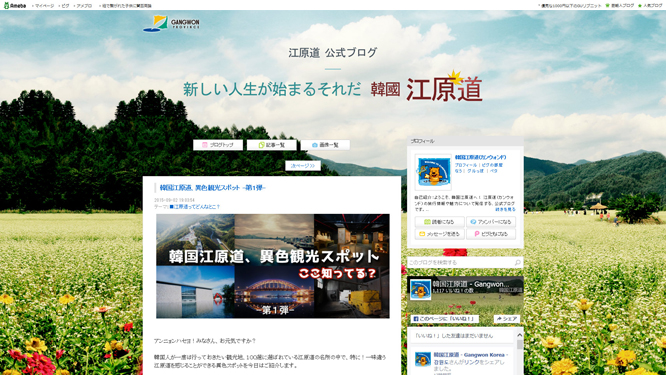Click the メッセージを送る send message button
Image resolution: width=666 pixels, height=375 pixels.
(x=440, y=234)
